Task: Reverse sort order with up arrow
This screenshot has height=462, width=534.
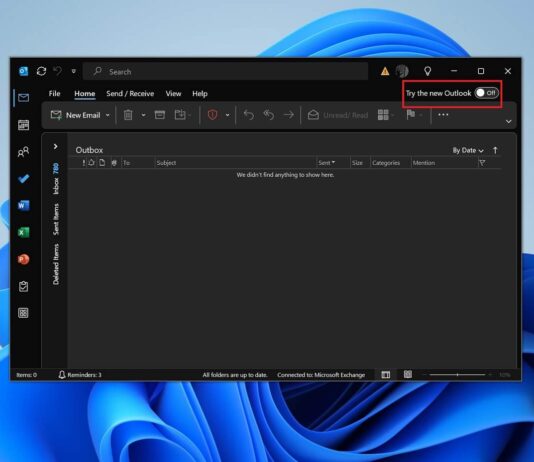Action: click(x=495, y=150)
